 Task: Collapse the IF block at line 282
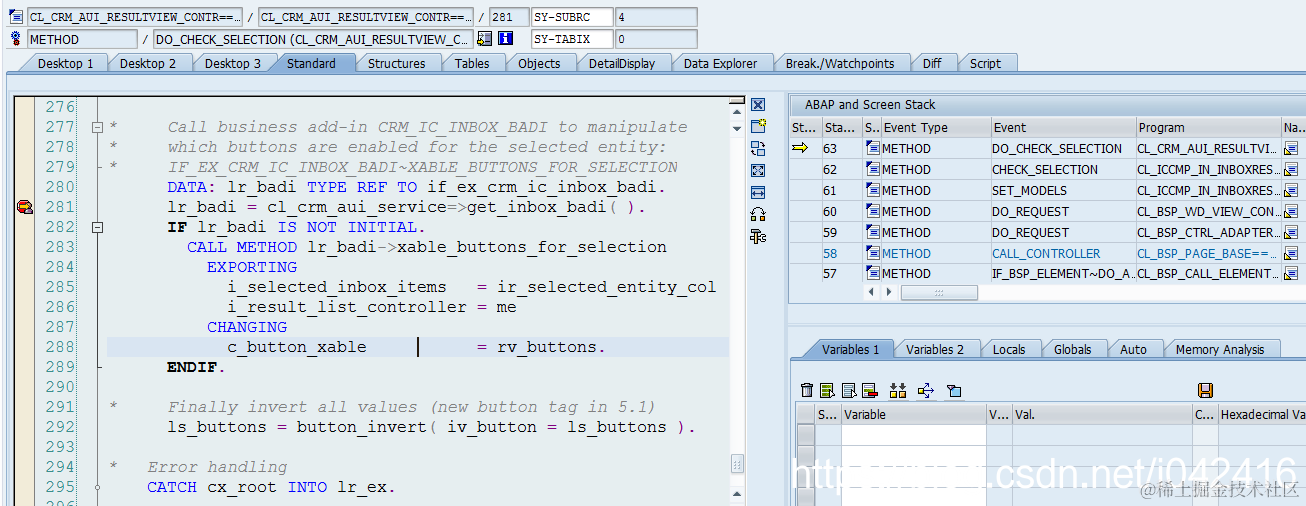(x=97, y=227)
